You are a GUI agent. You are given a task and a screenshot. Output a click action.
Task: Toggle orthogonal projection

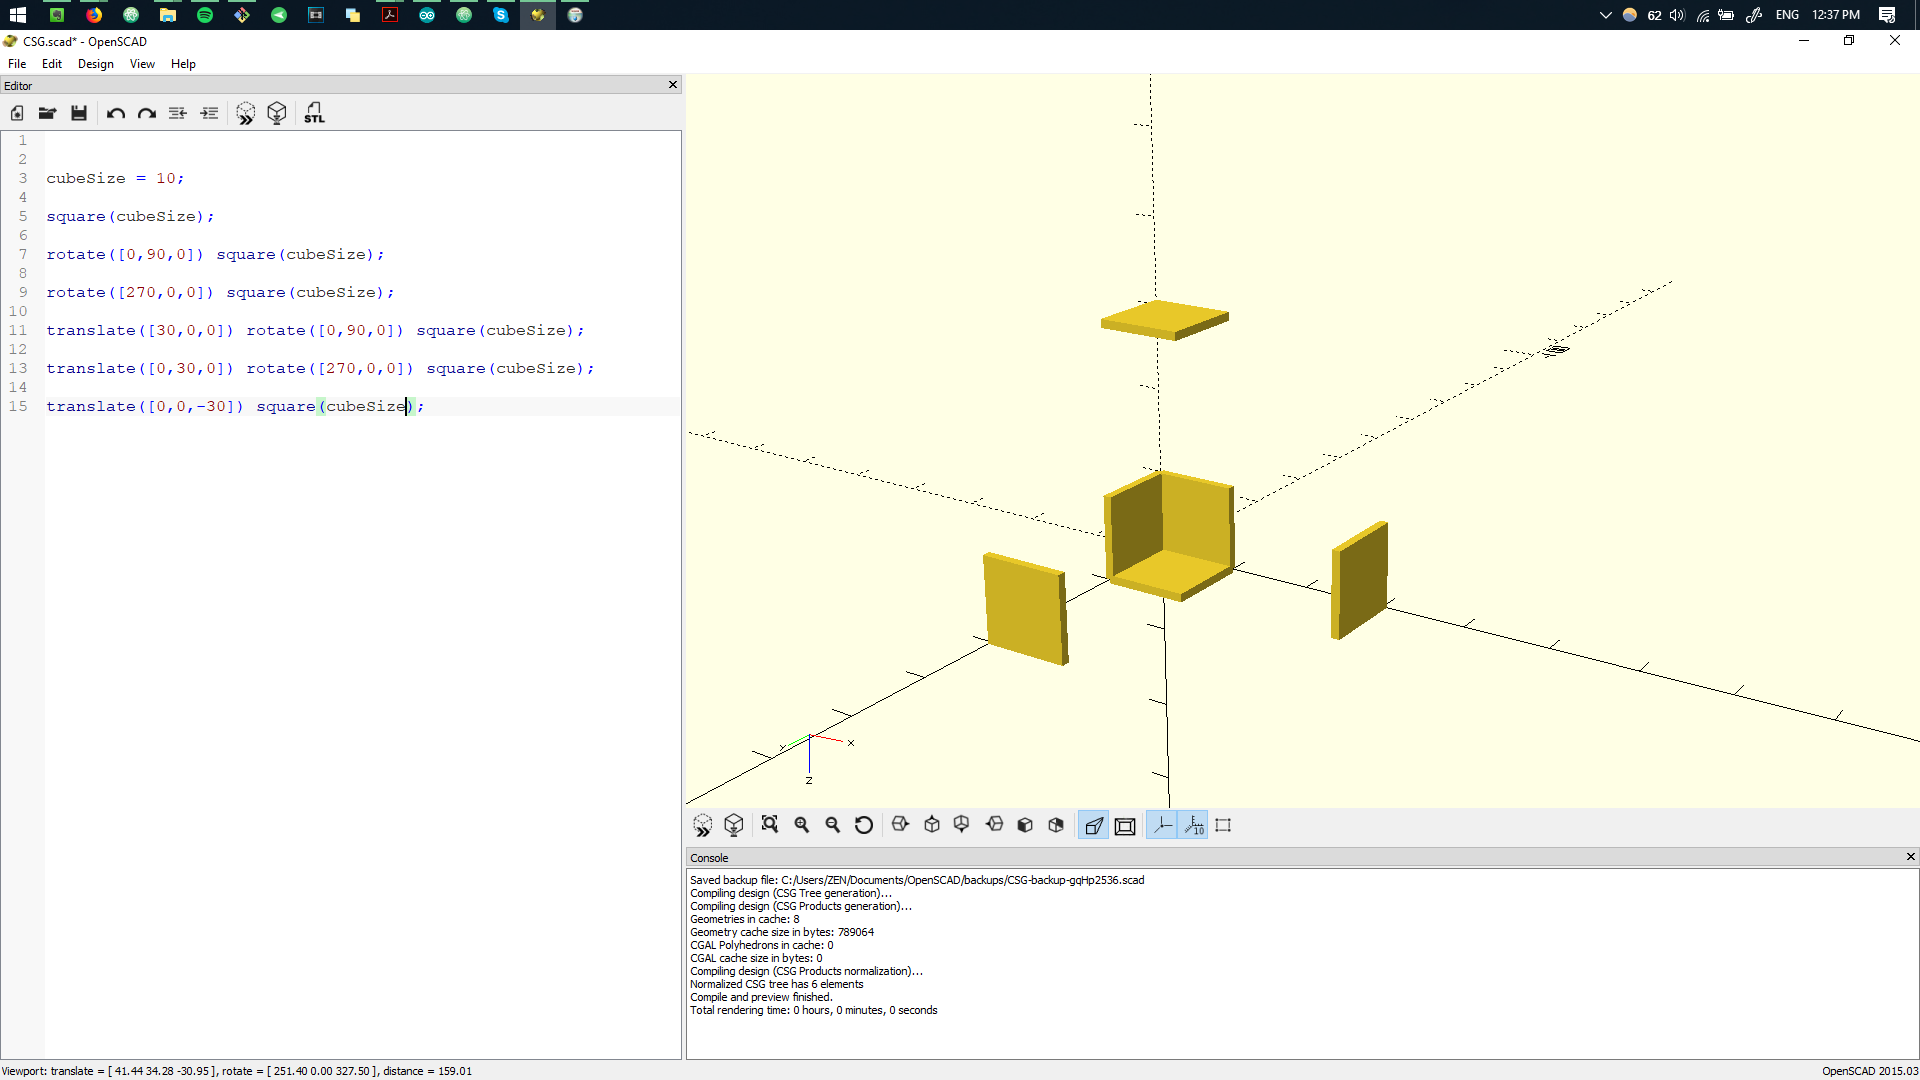point(1125,825)
